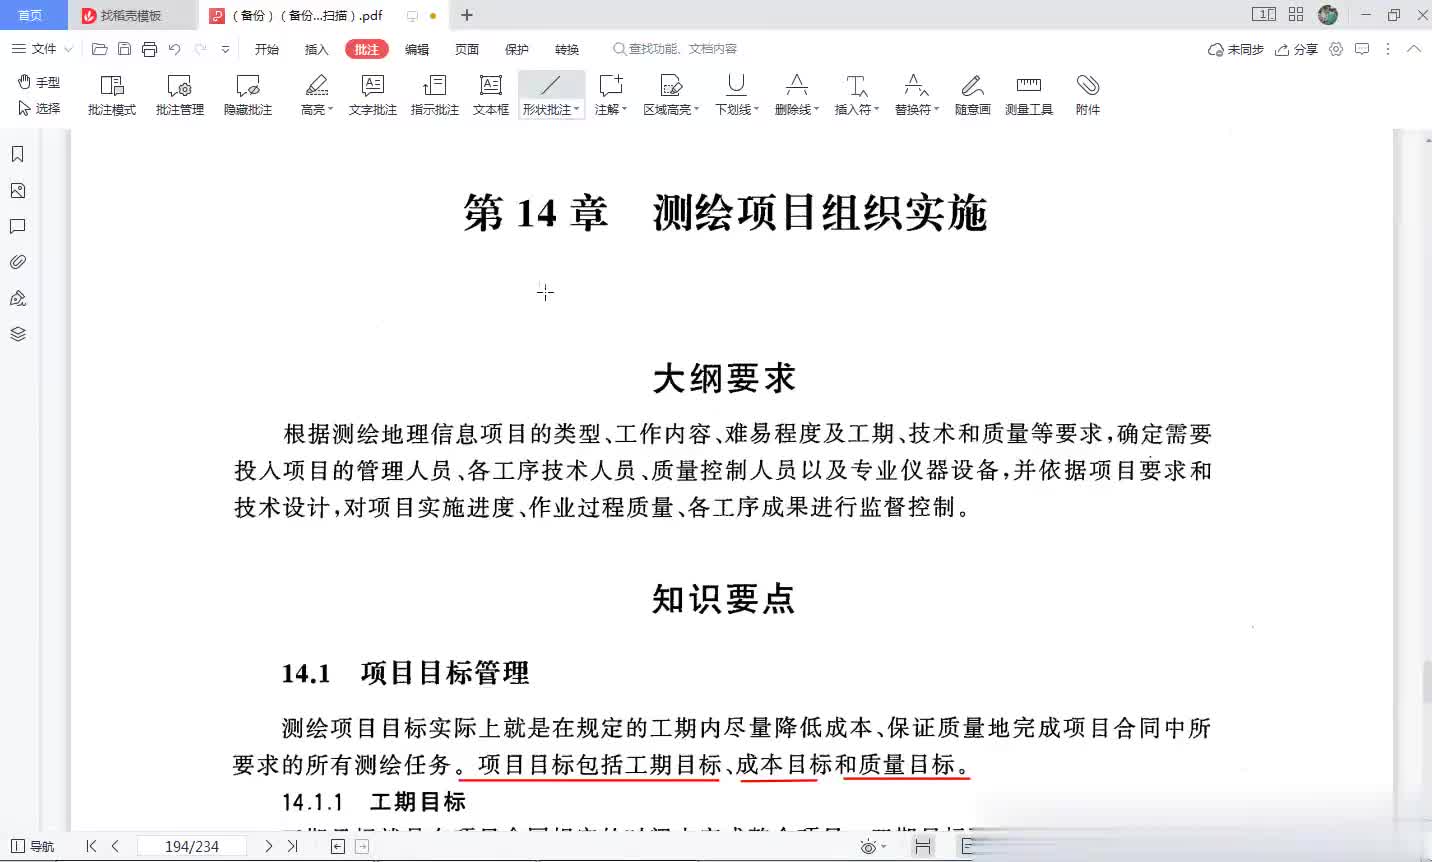Go to the next page arrow

(x=268, y=846)
